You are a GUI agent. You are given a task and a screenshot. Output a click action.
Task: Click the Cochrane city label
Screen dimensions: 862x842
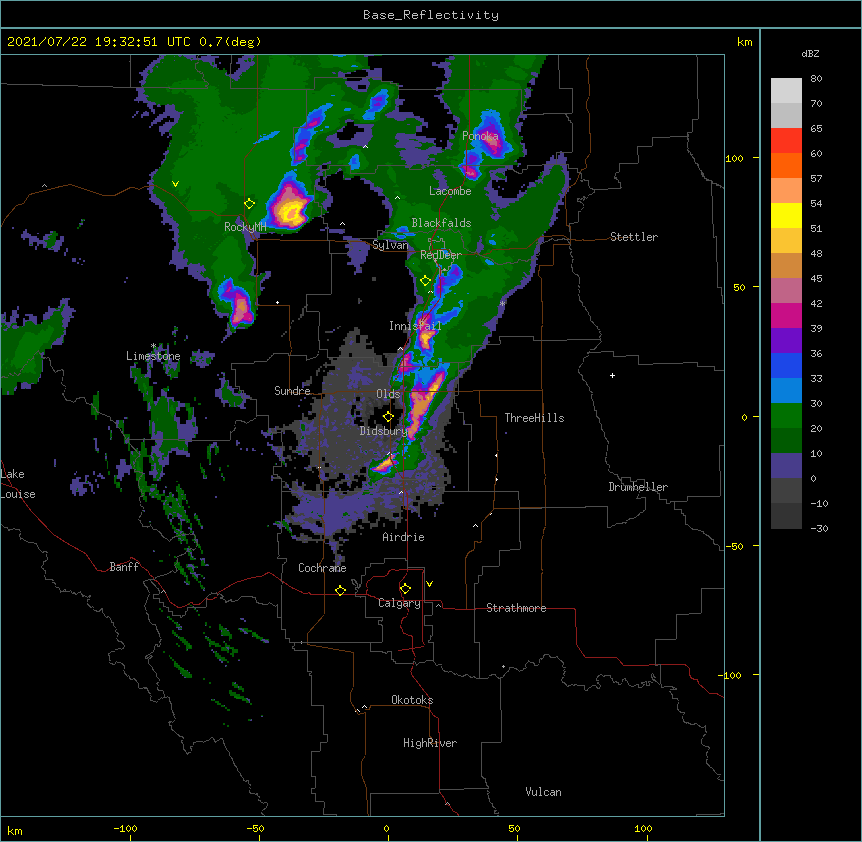tap(322, 568)
